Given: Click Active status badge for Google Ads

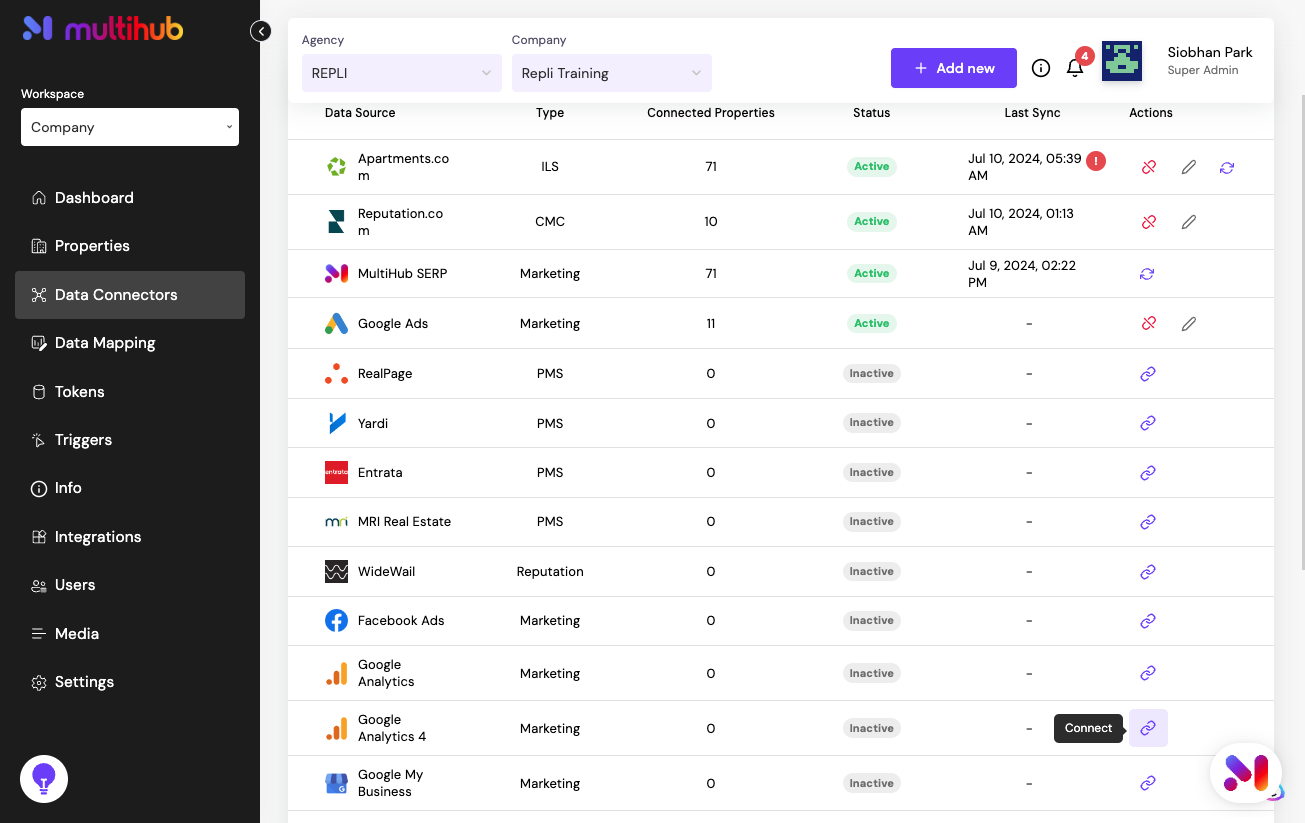Looking at the screenshot, I should (x=871, y=323).
